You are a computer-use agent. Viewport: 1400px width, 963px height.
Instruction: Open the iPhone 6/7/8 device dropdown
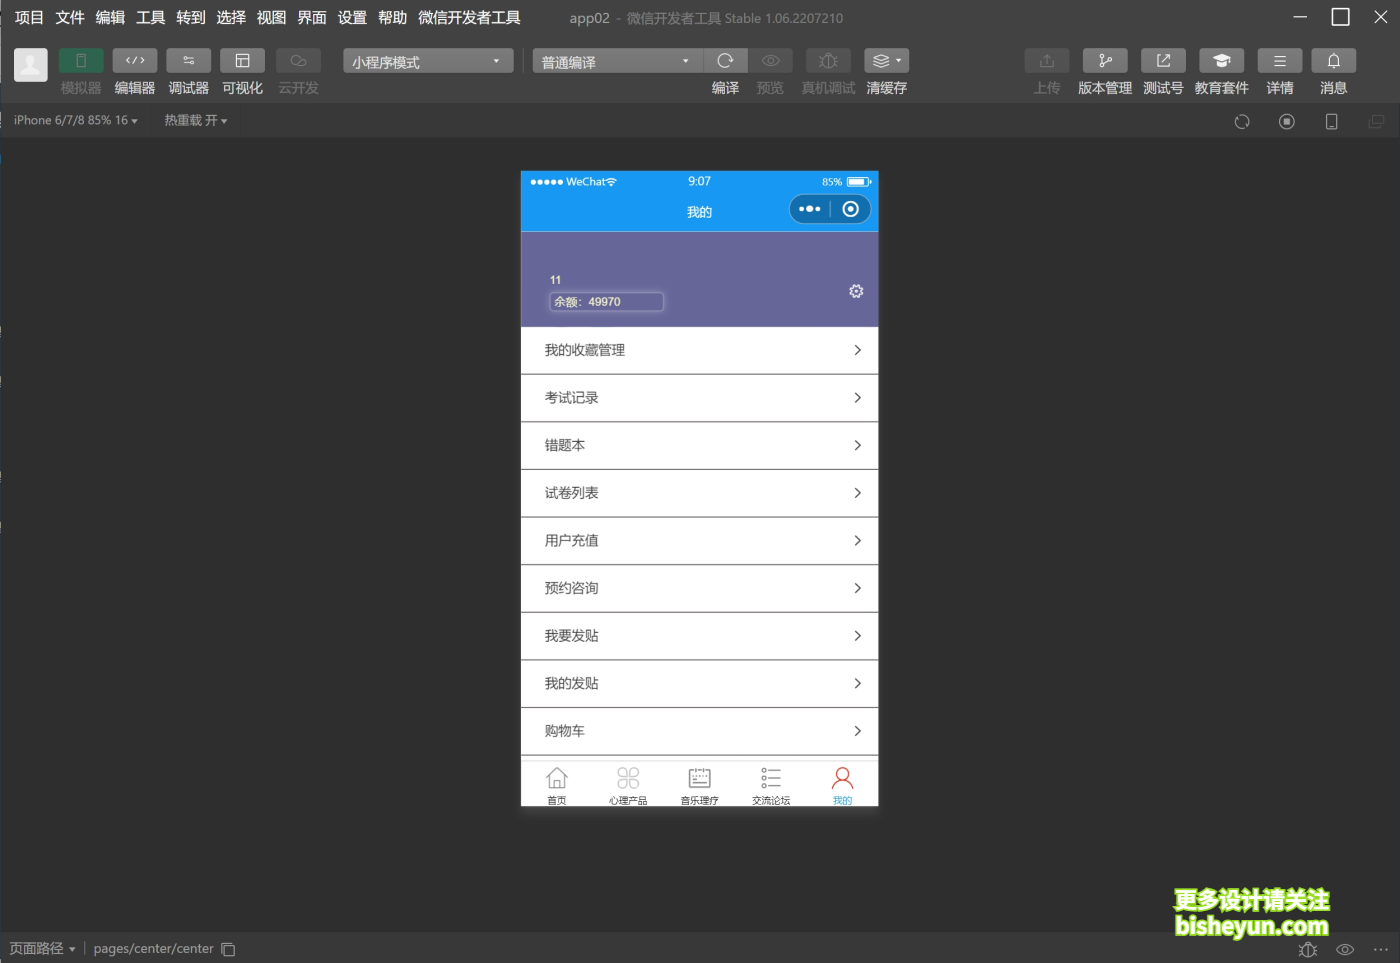tap(73, 120)
